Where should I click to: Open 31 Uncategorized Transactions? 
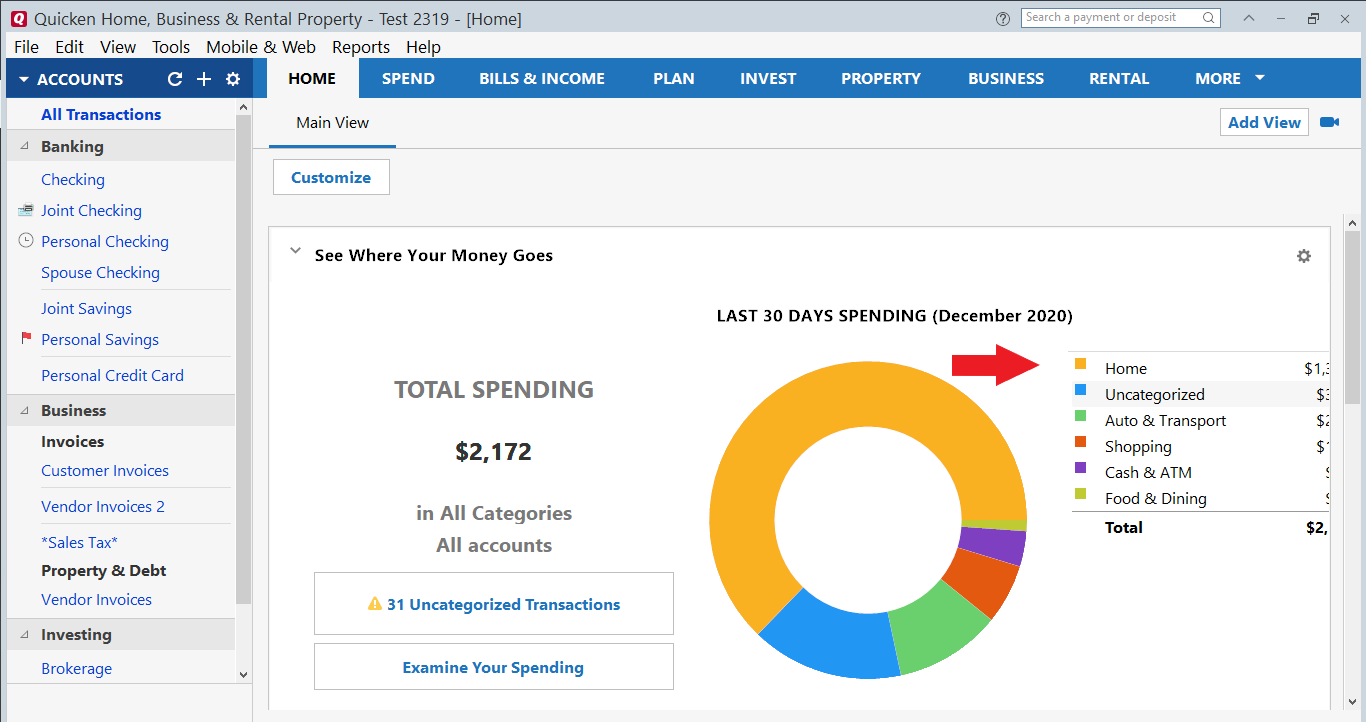pos(494,604)
